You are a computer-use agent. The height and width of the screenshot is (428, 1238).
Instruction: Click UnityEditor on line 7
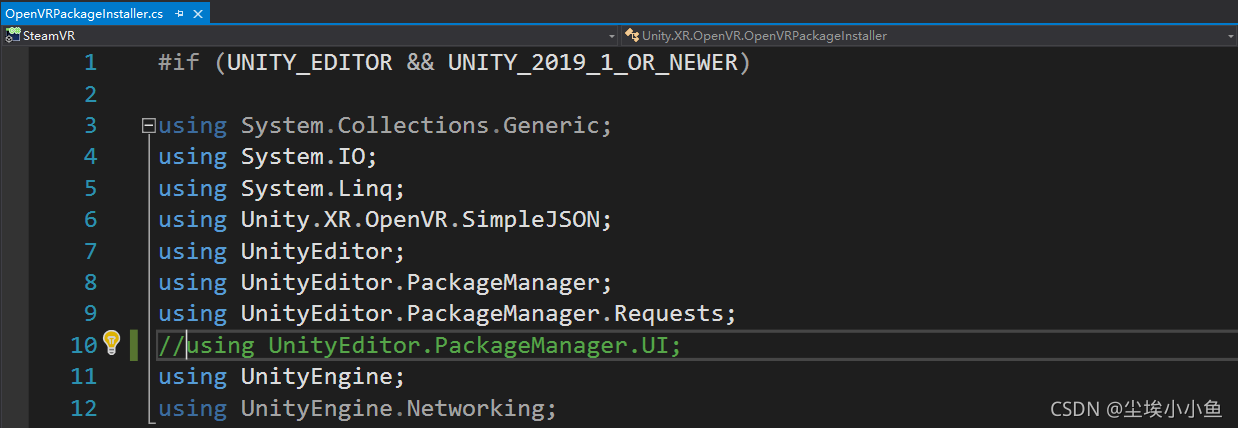(x=317, y=252)
